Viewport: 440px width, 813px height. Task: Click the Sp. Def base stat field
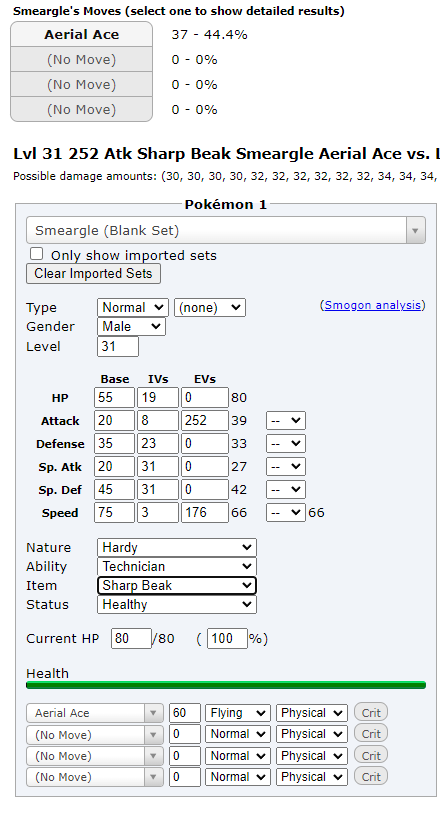(x=115, y=489)
